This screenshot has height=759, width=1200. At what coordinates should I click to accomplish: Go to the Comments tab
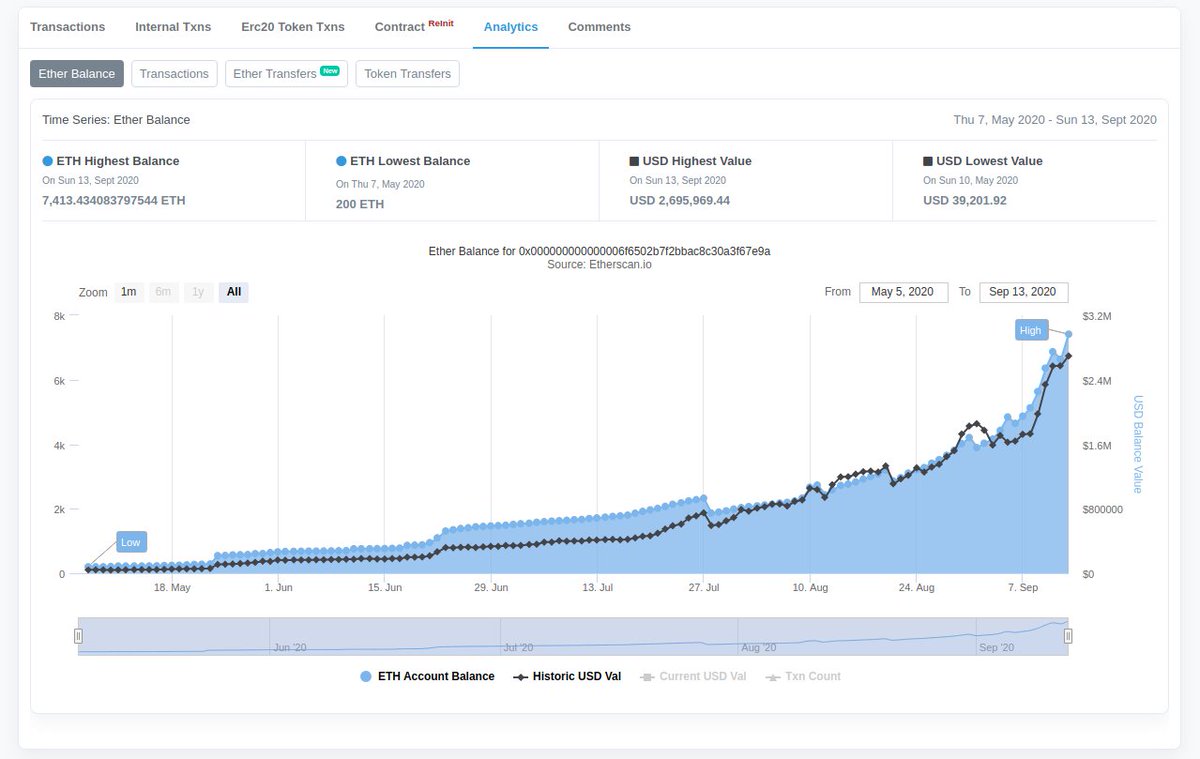tap(599, 27)
